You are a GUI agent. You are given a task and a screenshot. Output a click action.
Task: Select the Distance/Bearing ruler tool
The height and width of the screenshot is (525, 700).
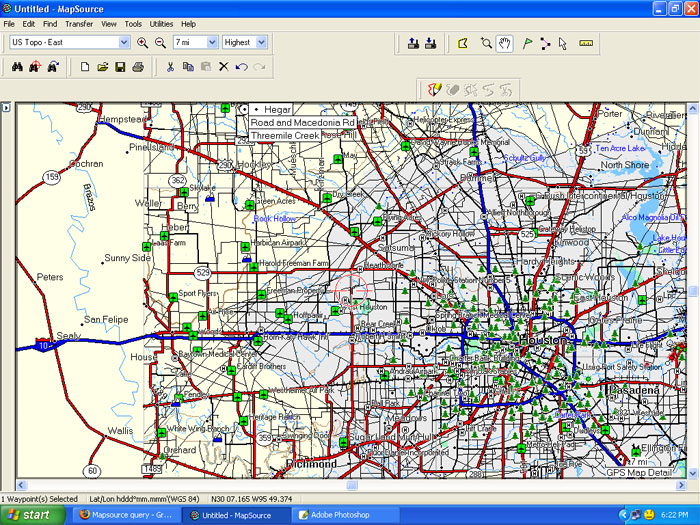click(x=586, y=43)
